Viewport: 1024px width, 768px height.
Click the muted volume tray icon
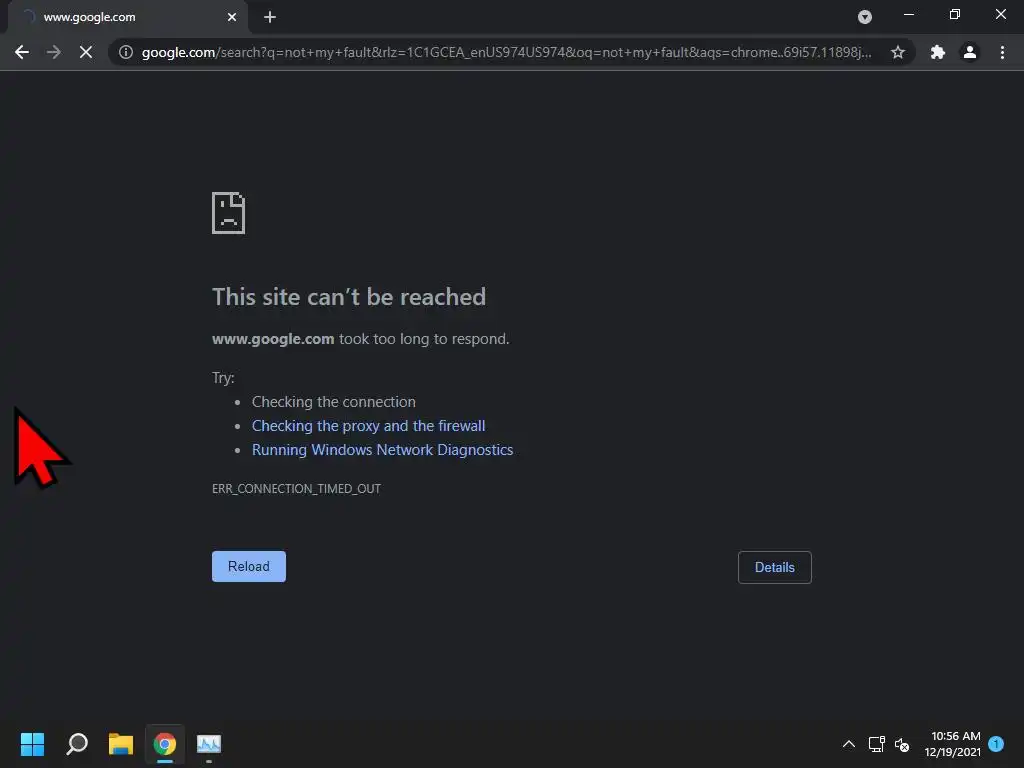902,744
